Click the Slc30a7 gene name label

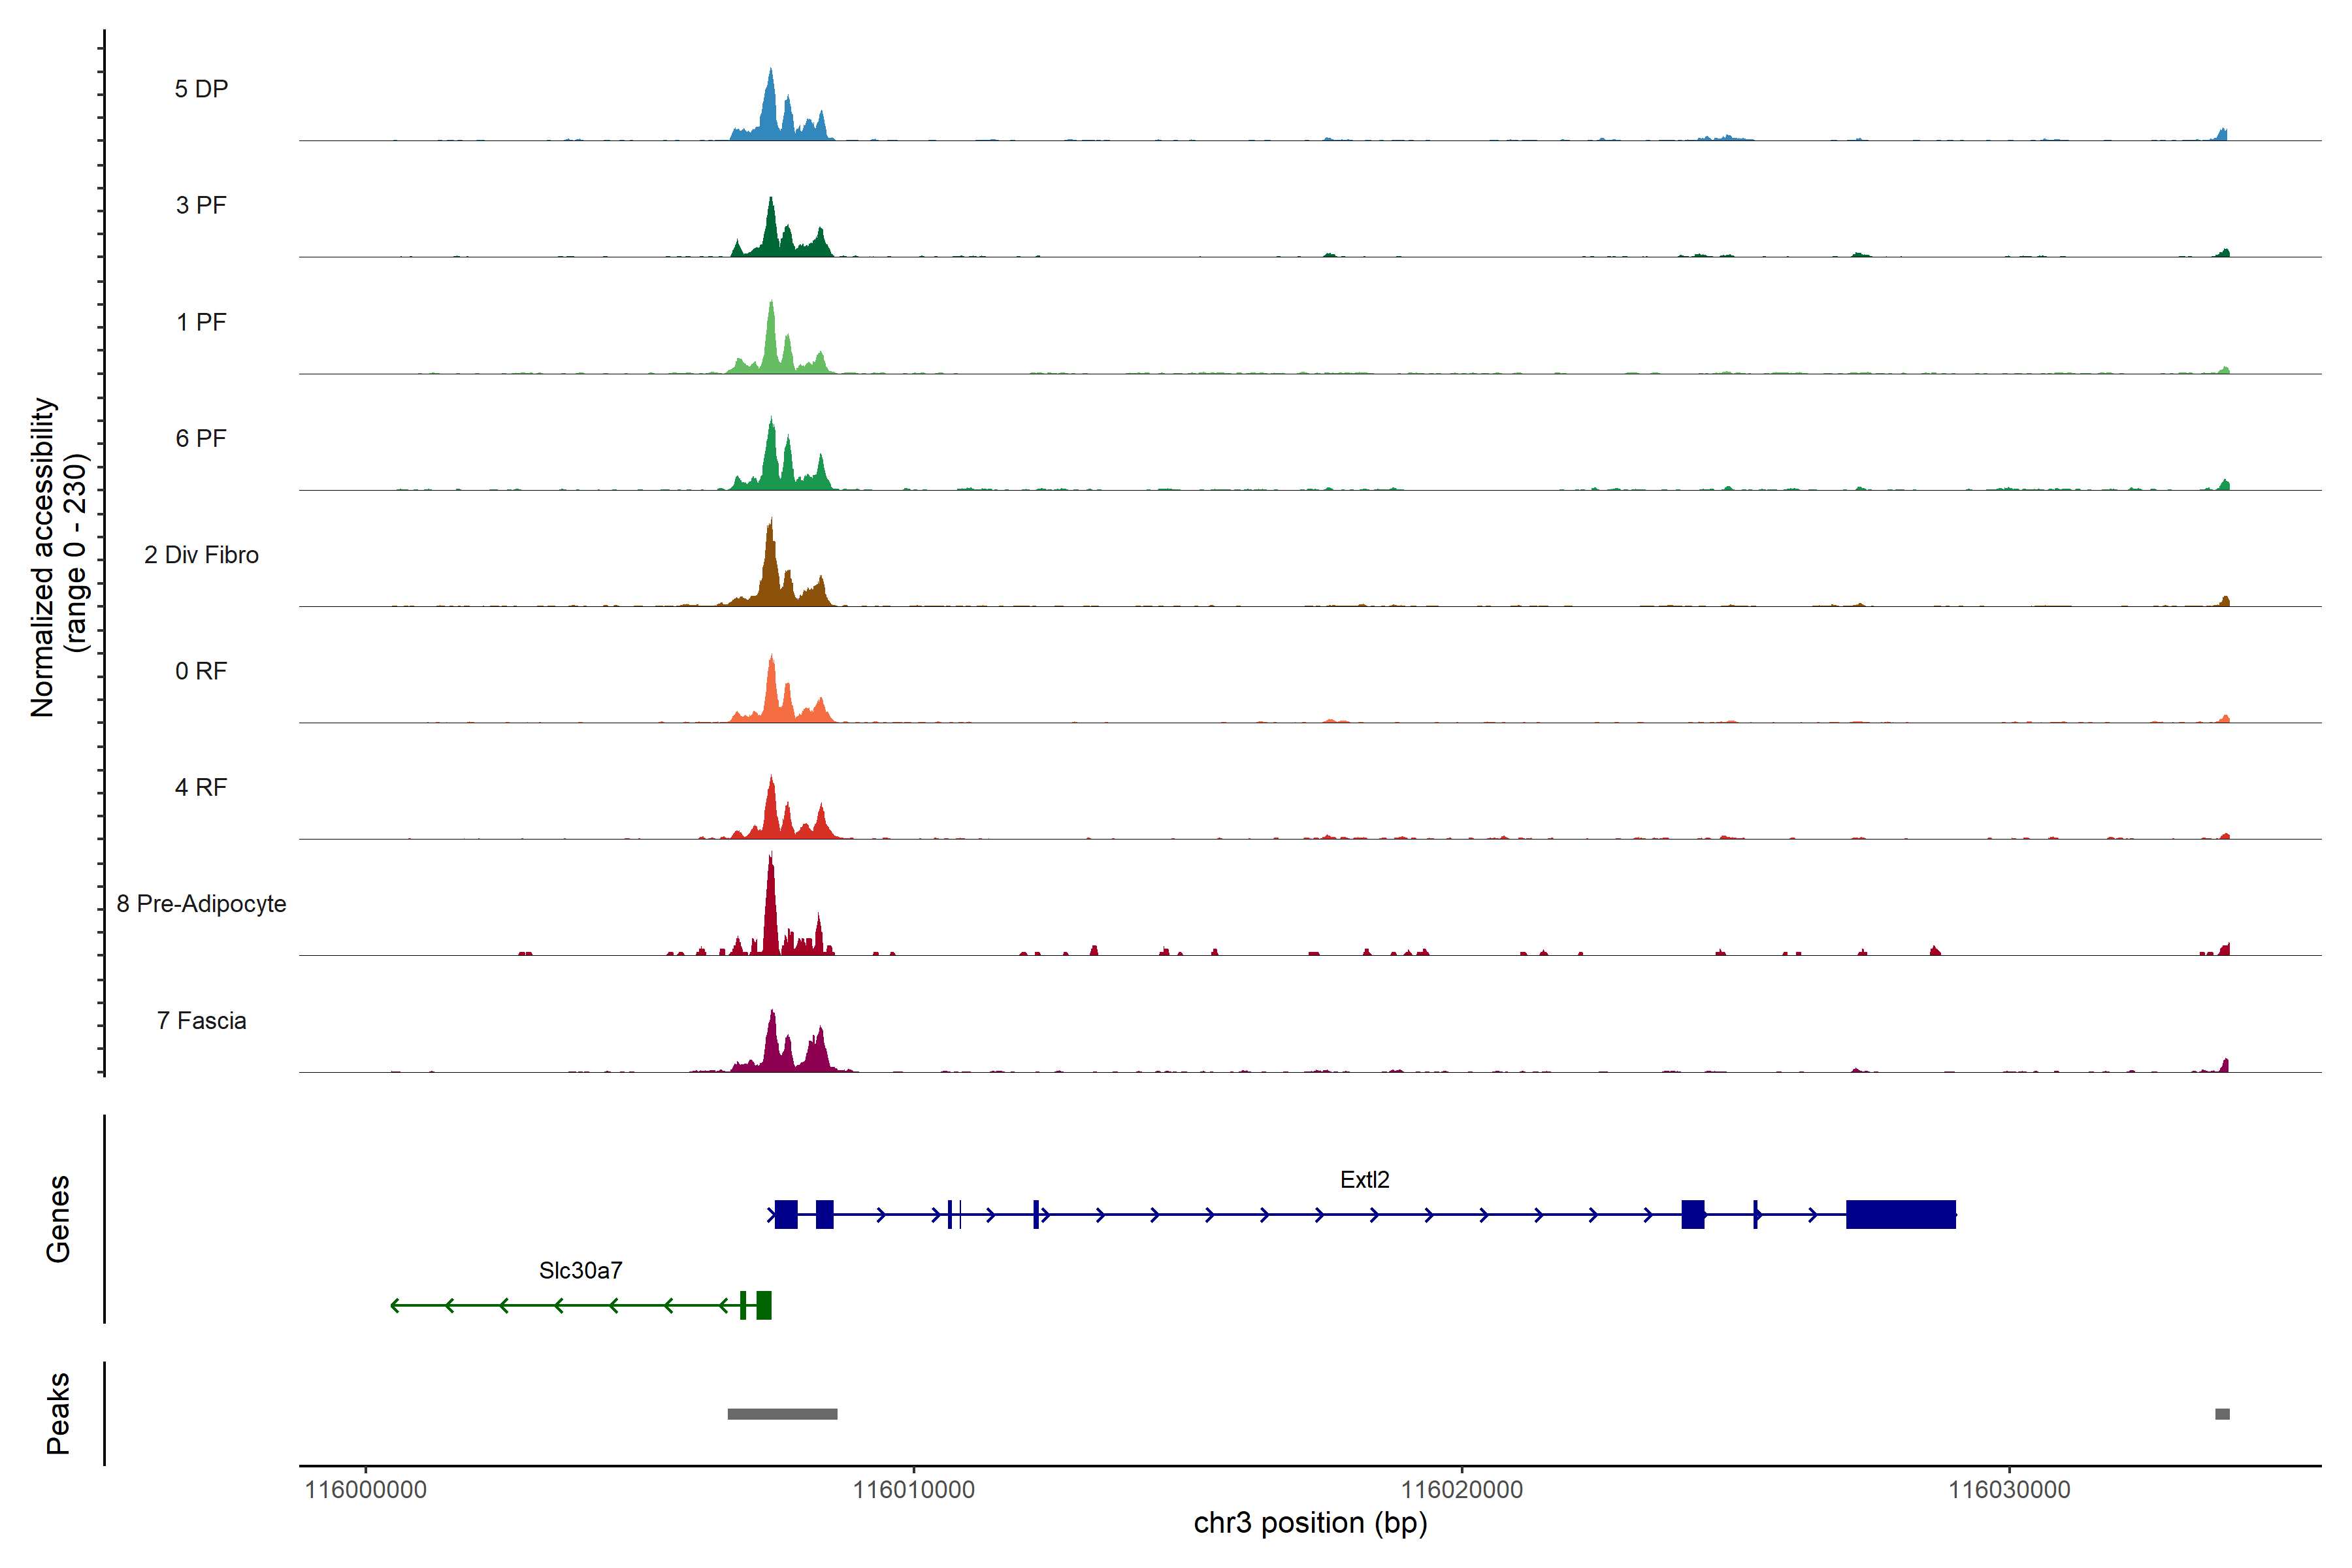(x=580, y=1271)
